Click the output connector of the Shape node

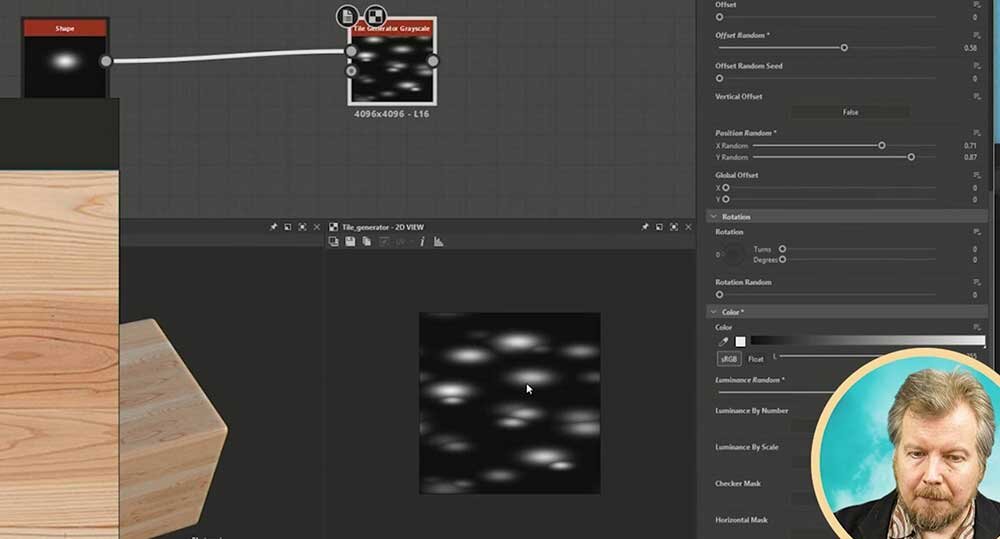(106, 61)
